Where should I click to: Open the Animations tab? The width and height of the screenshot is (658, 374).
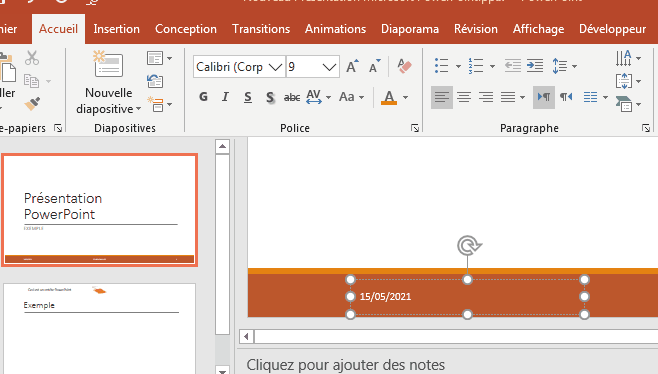[x=335, y=29]
